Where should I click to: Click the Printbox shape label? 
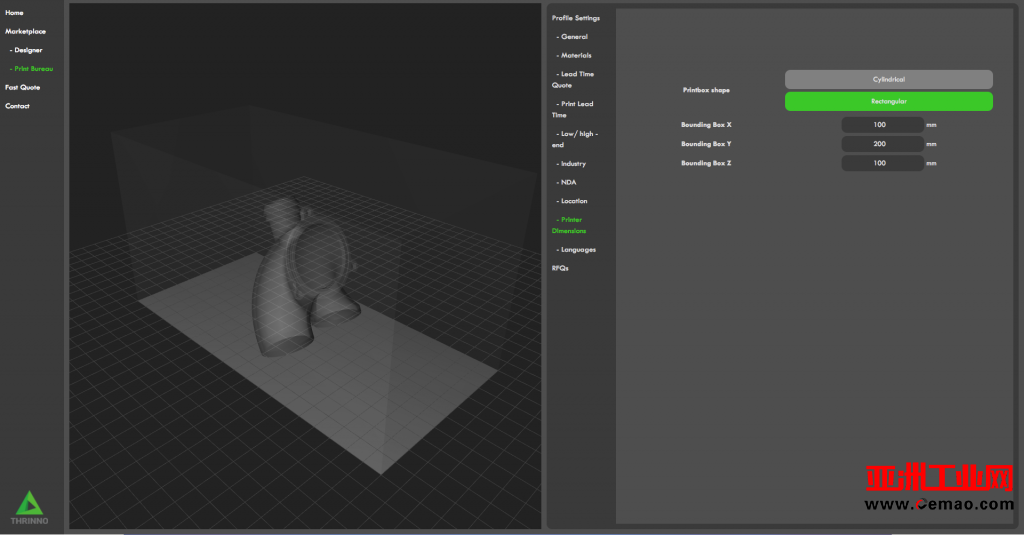[706, 90]
